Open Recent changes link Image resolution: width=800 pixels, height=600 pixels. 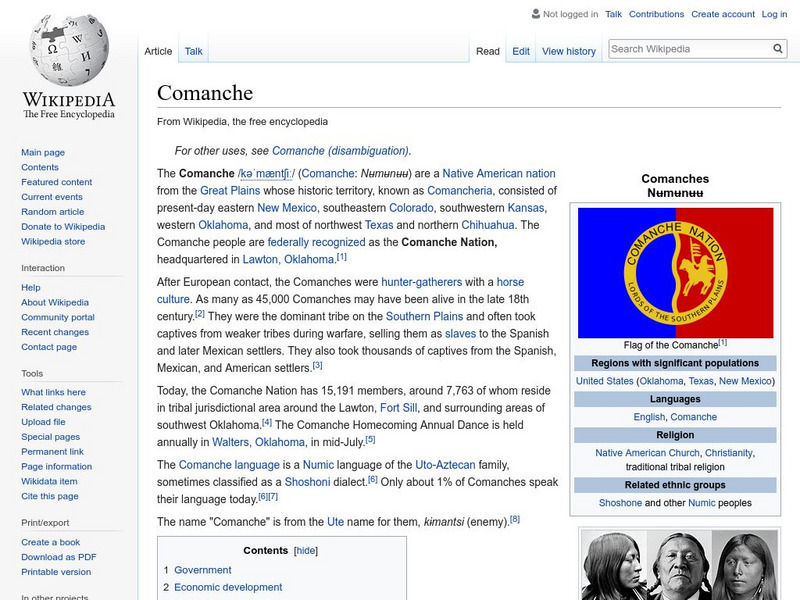[55, 332]
